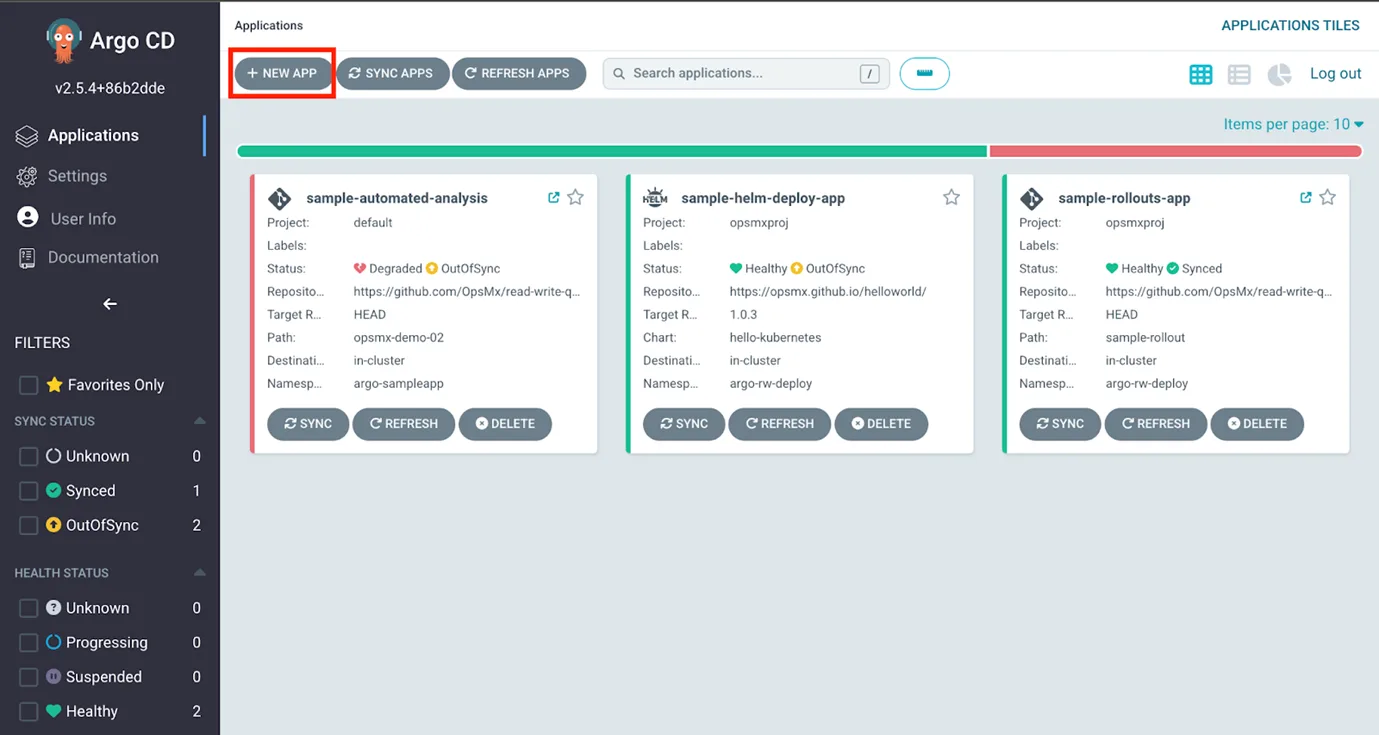Viewport: 1379px width, 735px height.
Task: Switch to tiles grid view
Action: 1200,74
